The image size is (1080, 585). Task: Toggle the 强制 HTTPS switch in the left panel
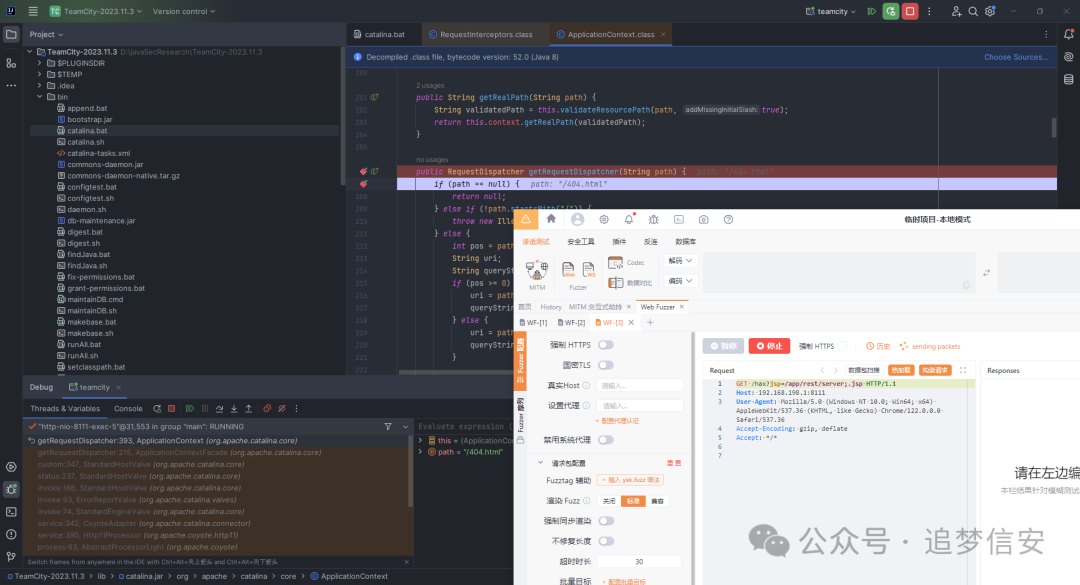click(x=605, y=345)
